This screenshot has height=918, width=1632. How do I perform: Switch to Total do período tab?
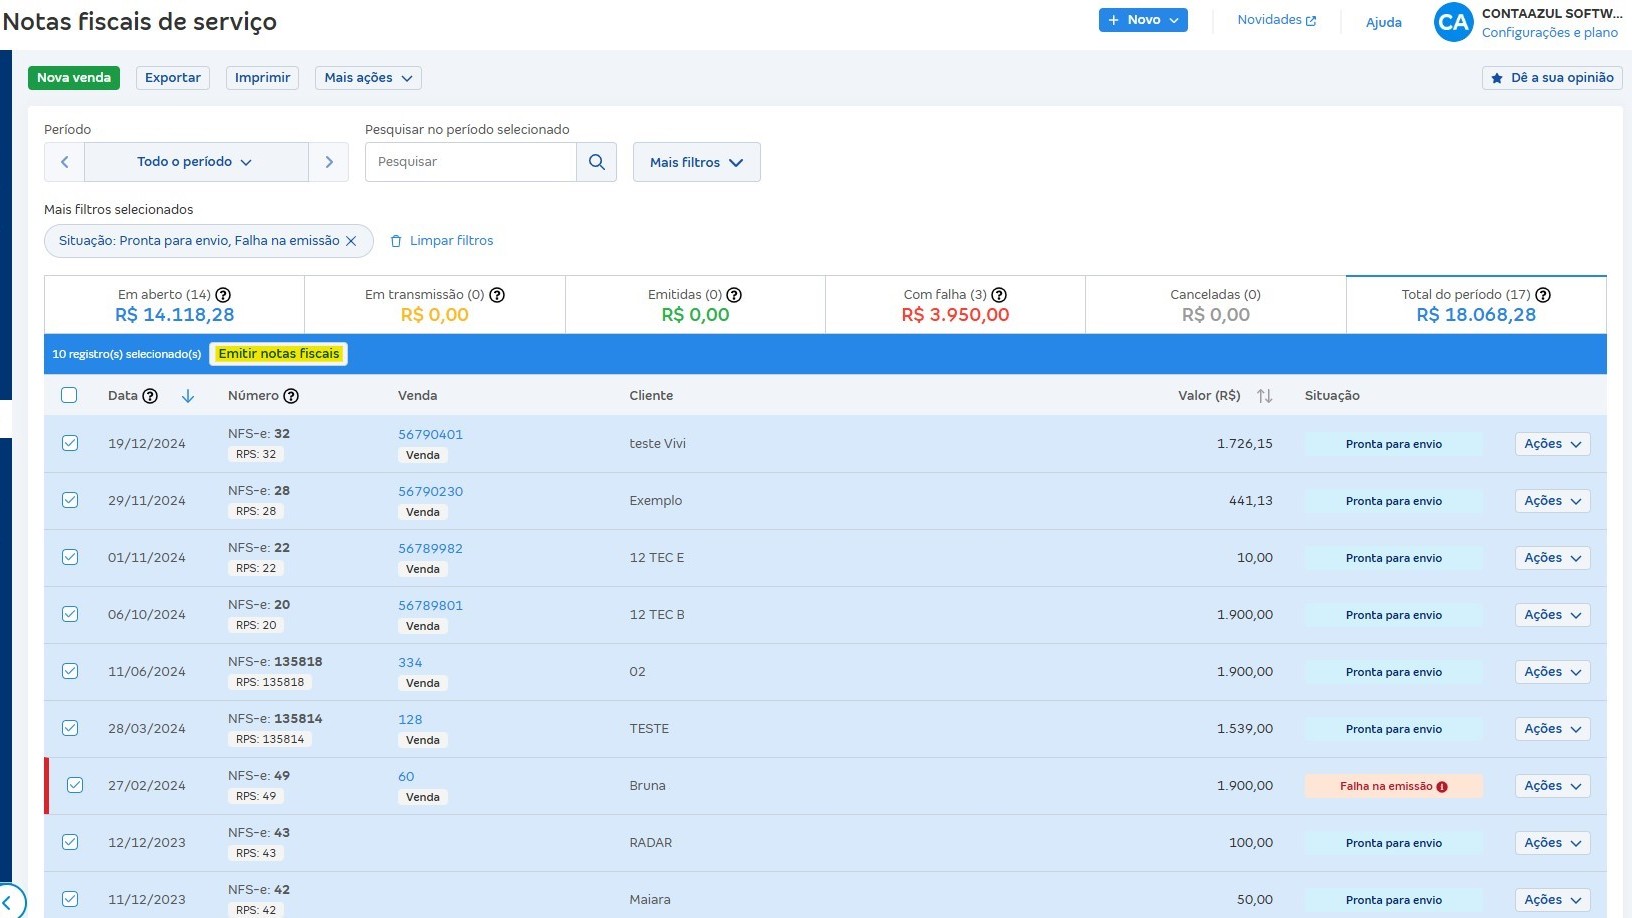(x=1475, y=305)
